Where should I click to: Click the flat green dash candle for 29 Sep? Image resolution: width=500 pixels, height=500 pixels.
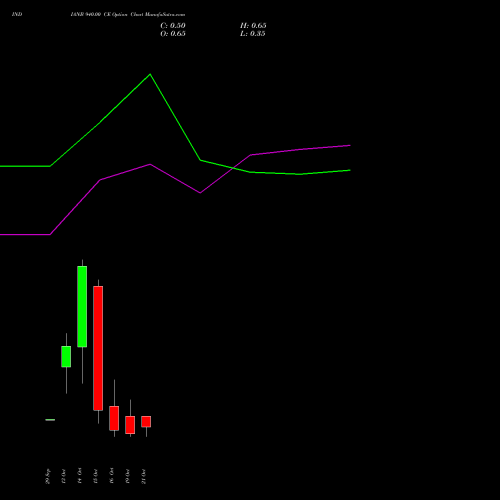tap(50, 420)
